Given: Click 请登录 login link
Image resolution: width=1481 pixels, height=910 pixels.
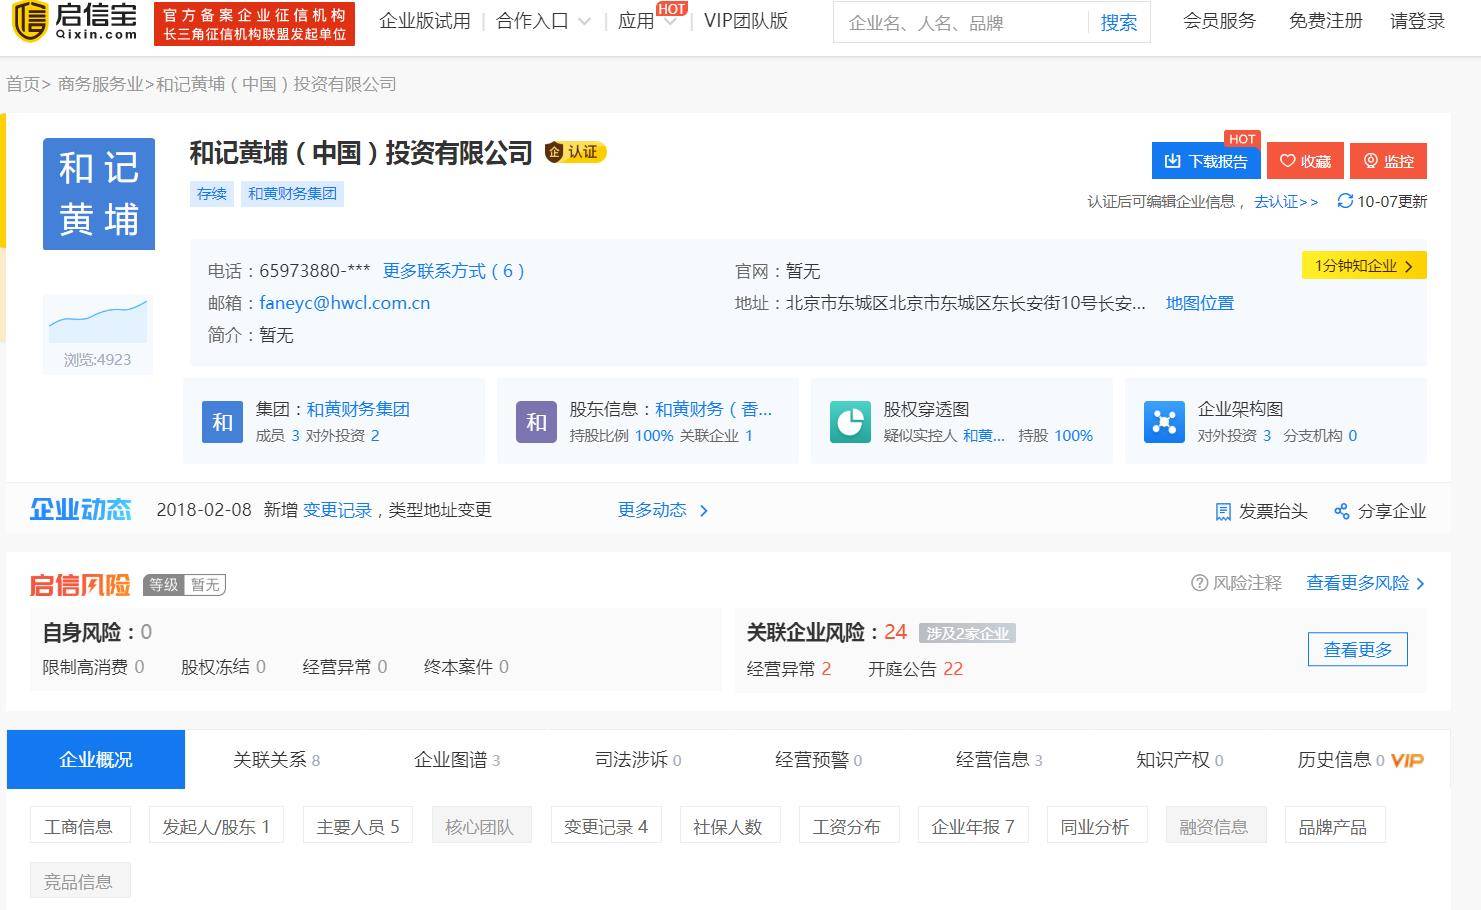Looking at the screenshot, I should [x=1417, y=21].
